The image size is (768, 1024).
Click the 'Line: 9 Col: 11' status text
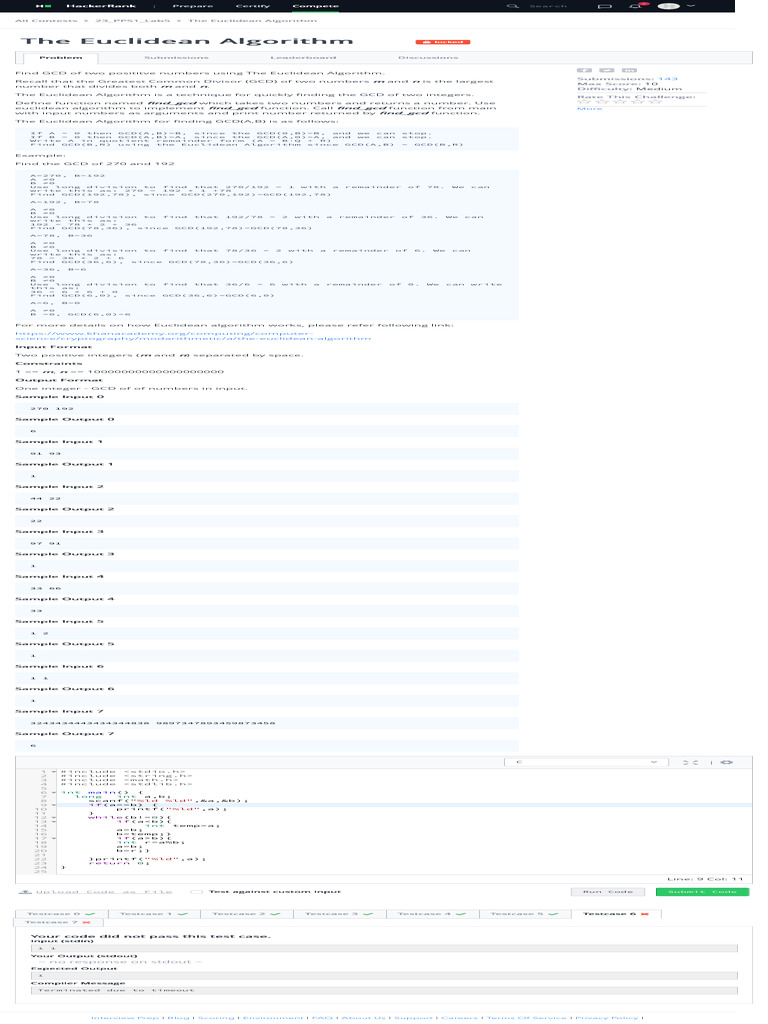[x=705, y=878]
